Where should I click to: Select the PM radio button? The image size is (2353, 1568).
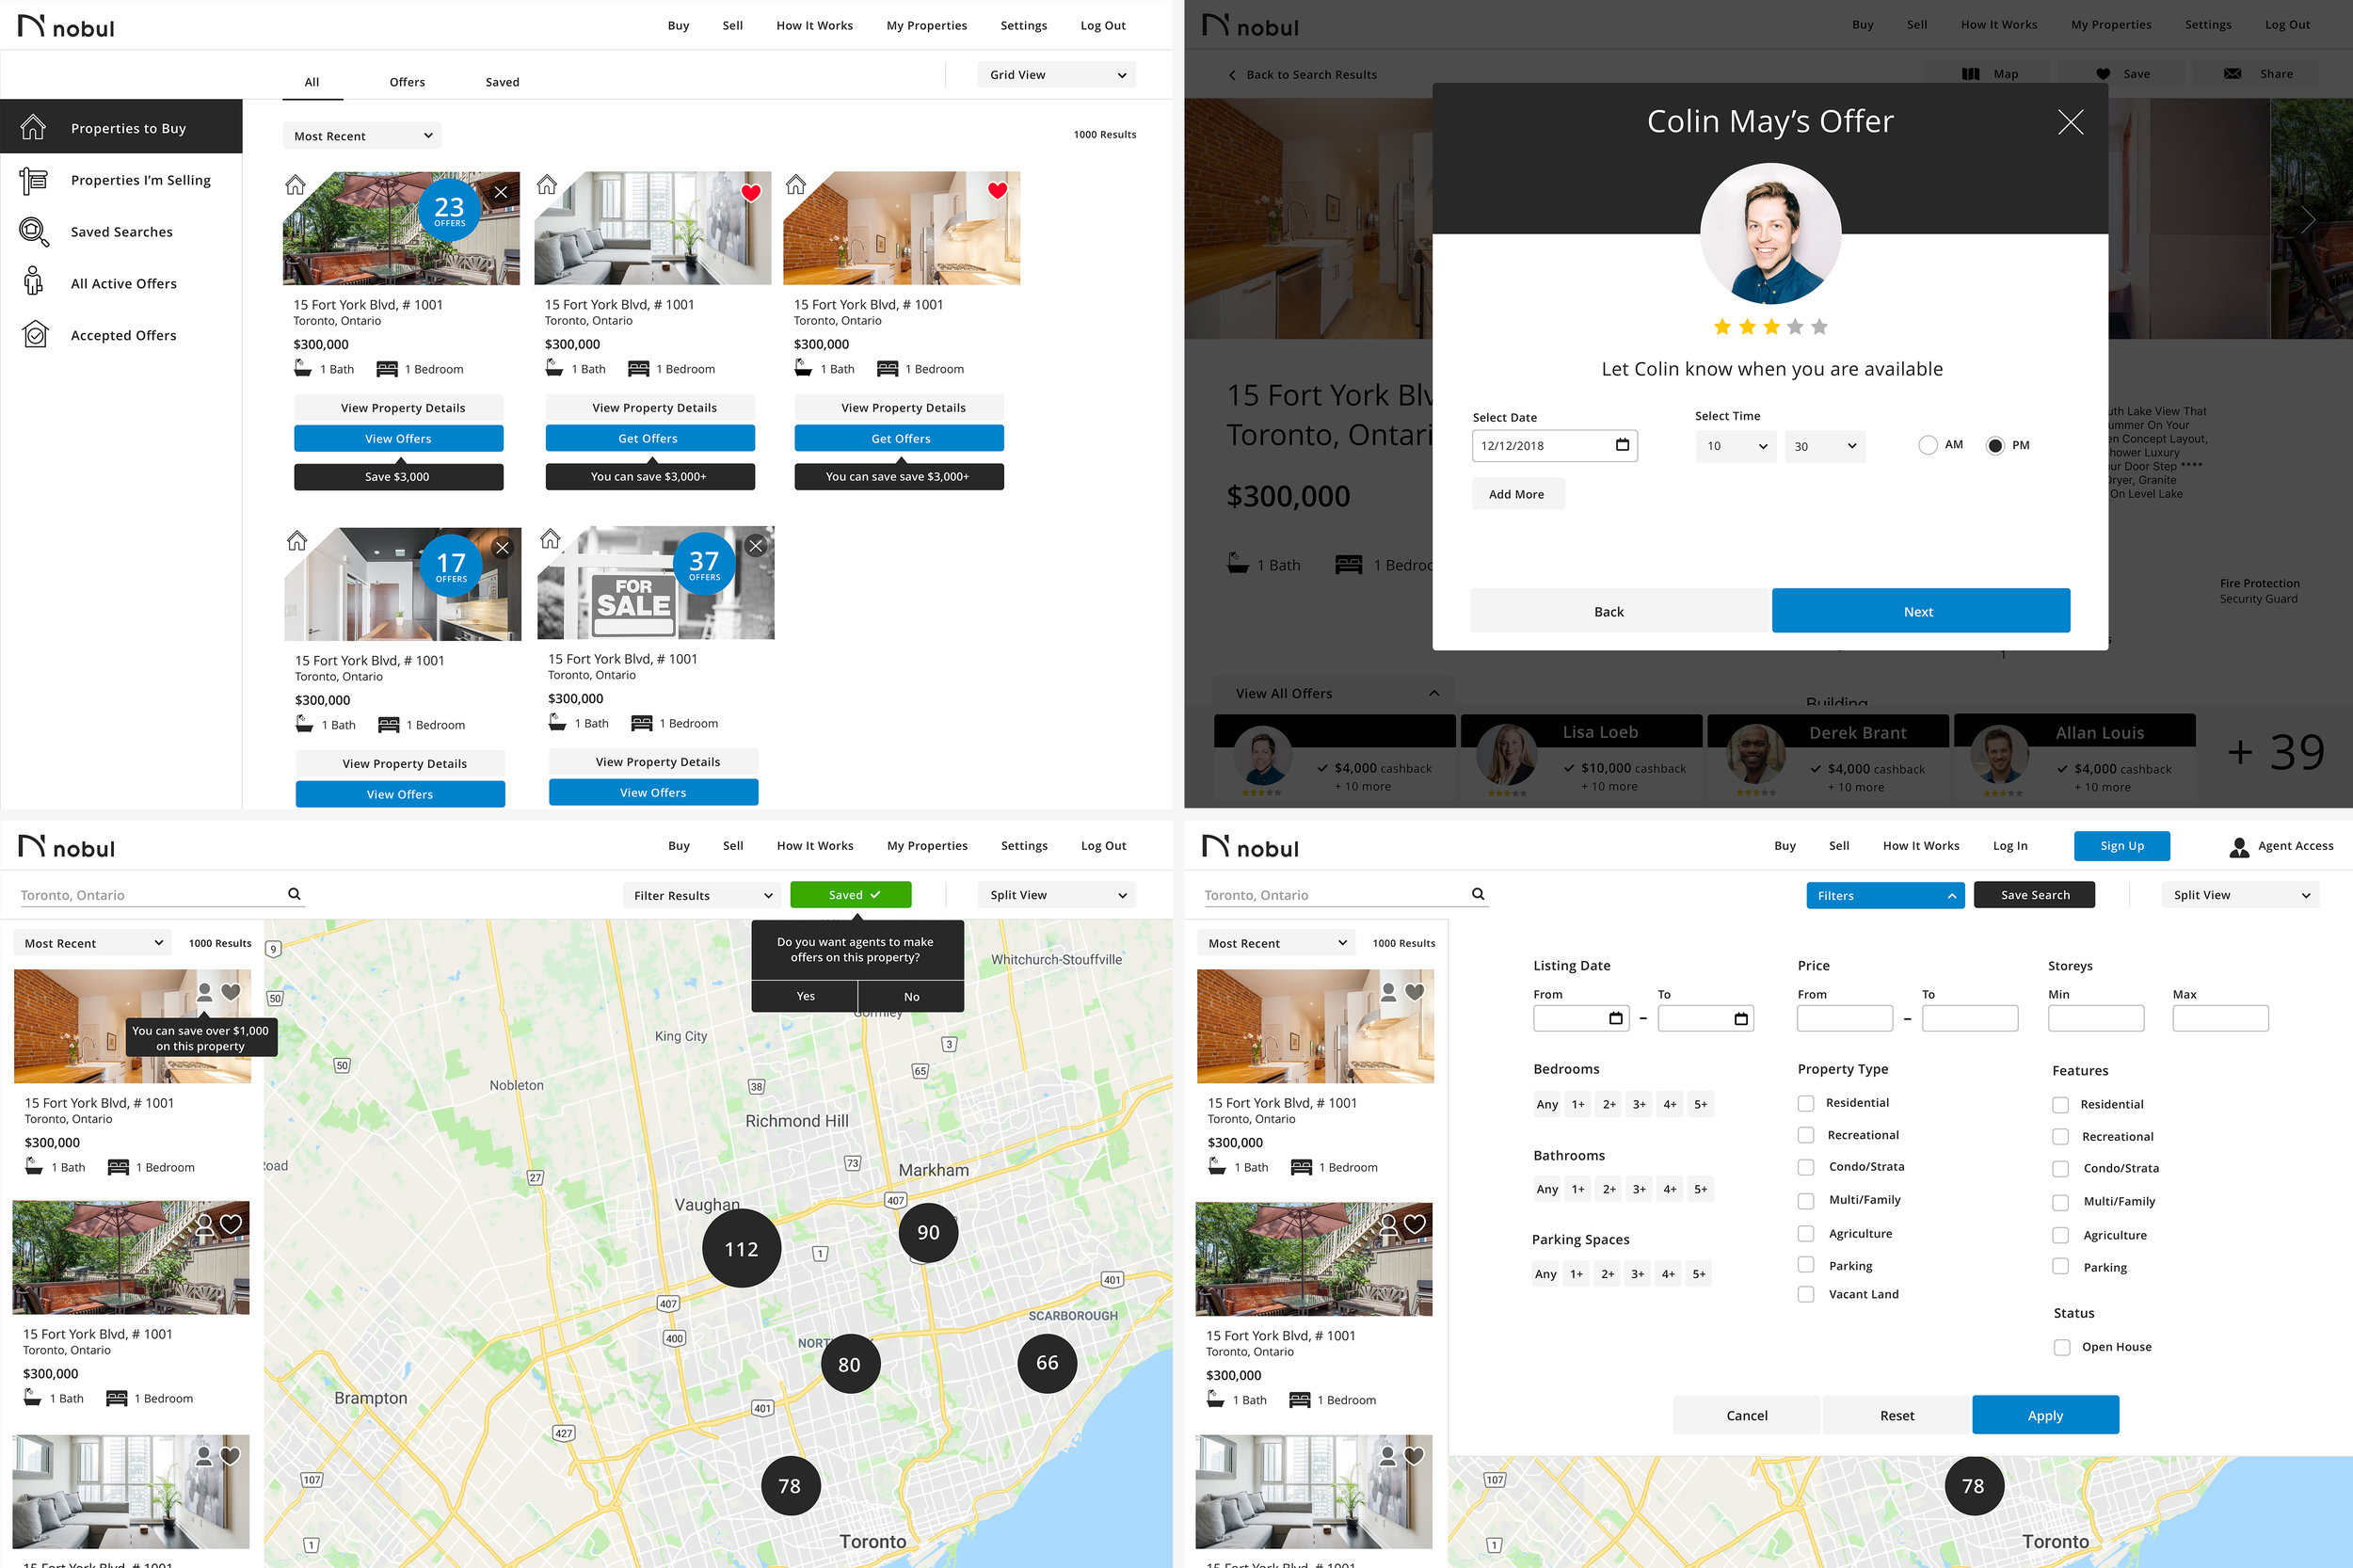tap(1994, 445)
